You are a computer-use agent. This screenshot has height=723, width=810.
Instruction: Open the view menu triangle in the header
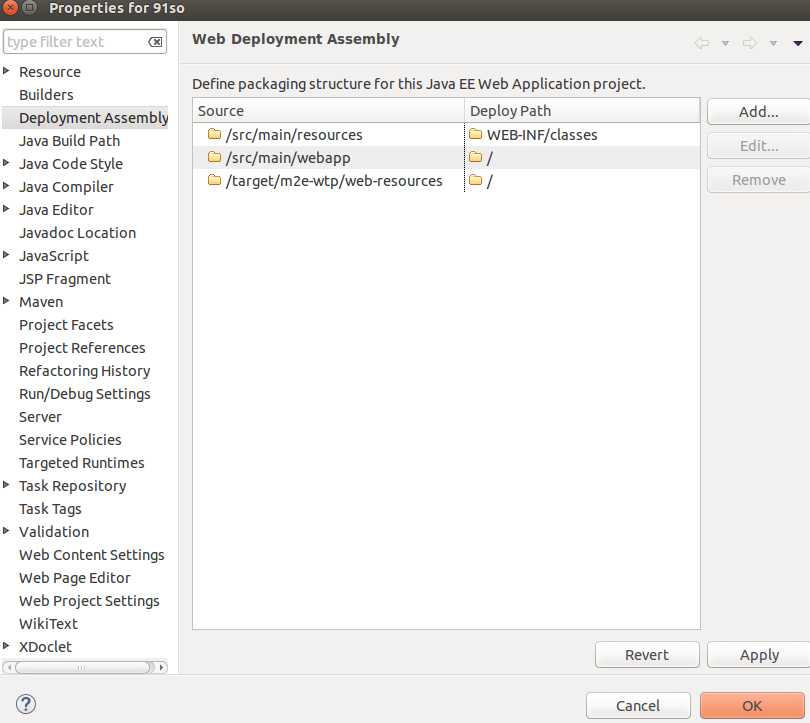tap(797, 43)
